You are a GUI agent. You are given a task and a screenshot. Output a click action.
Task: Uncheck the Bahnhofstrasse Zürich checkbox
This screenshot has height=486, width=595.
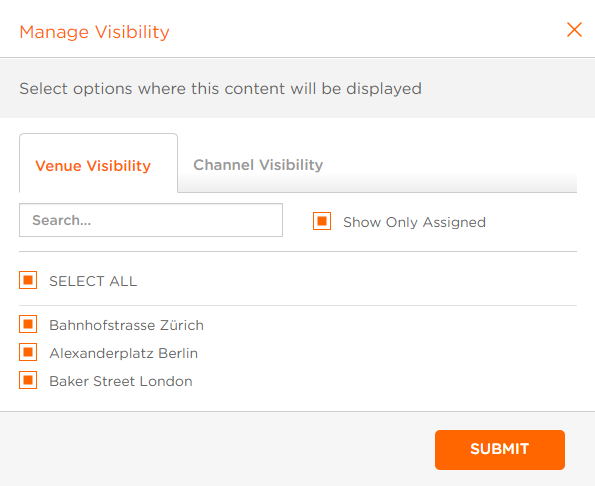pos(28,324)
